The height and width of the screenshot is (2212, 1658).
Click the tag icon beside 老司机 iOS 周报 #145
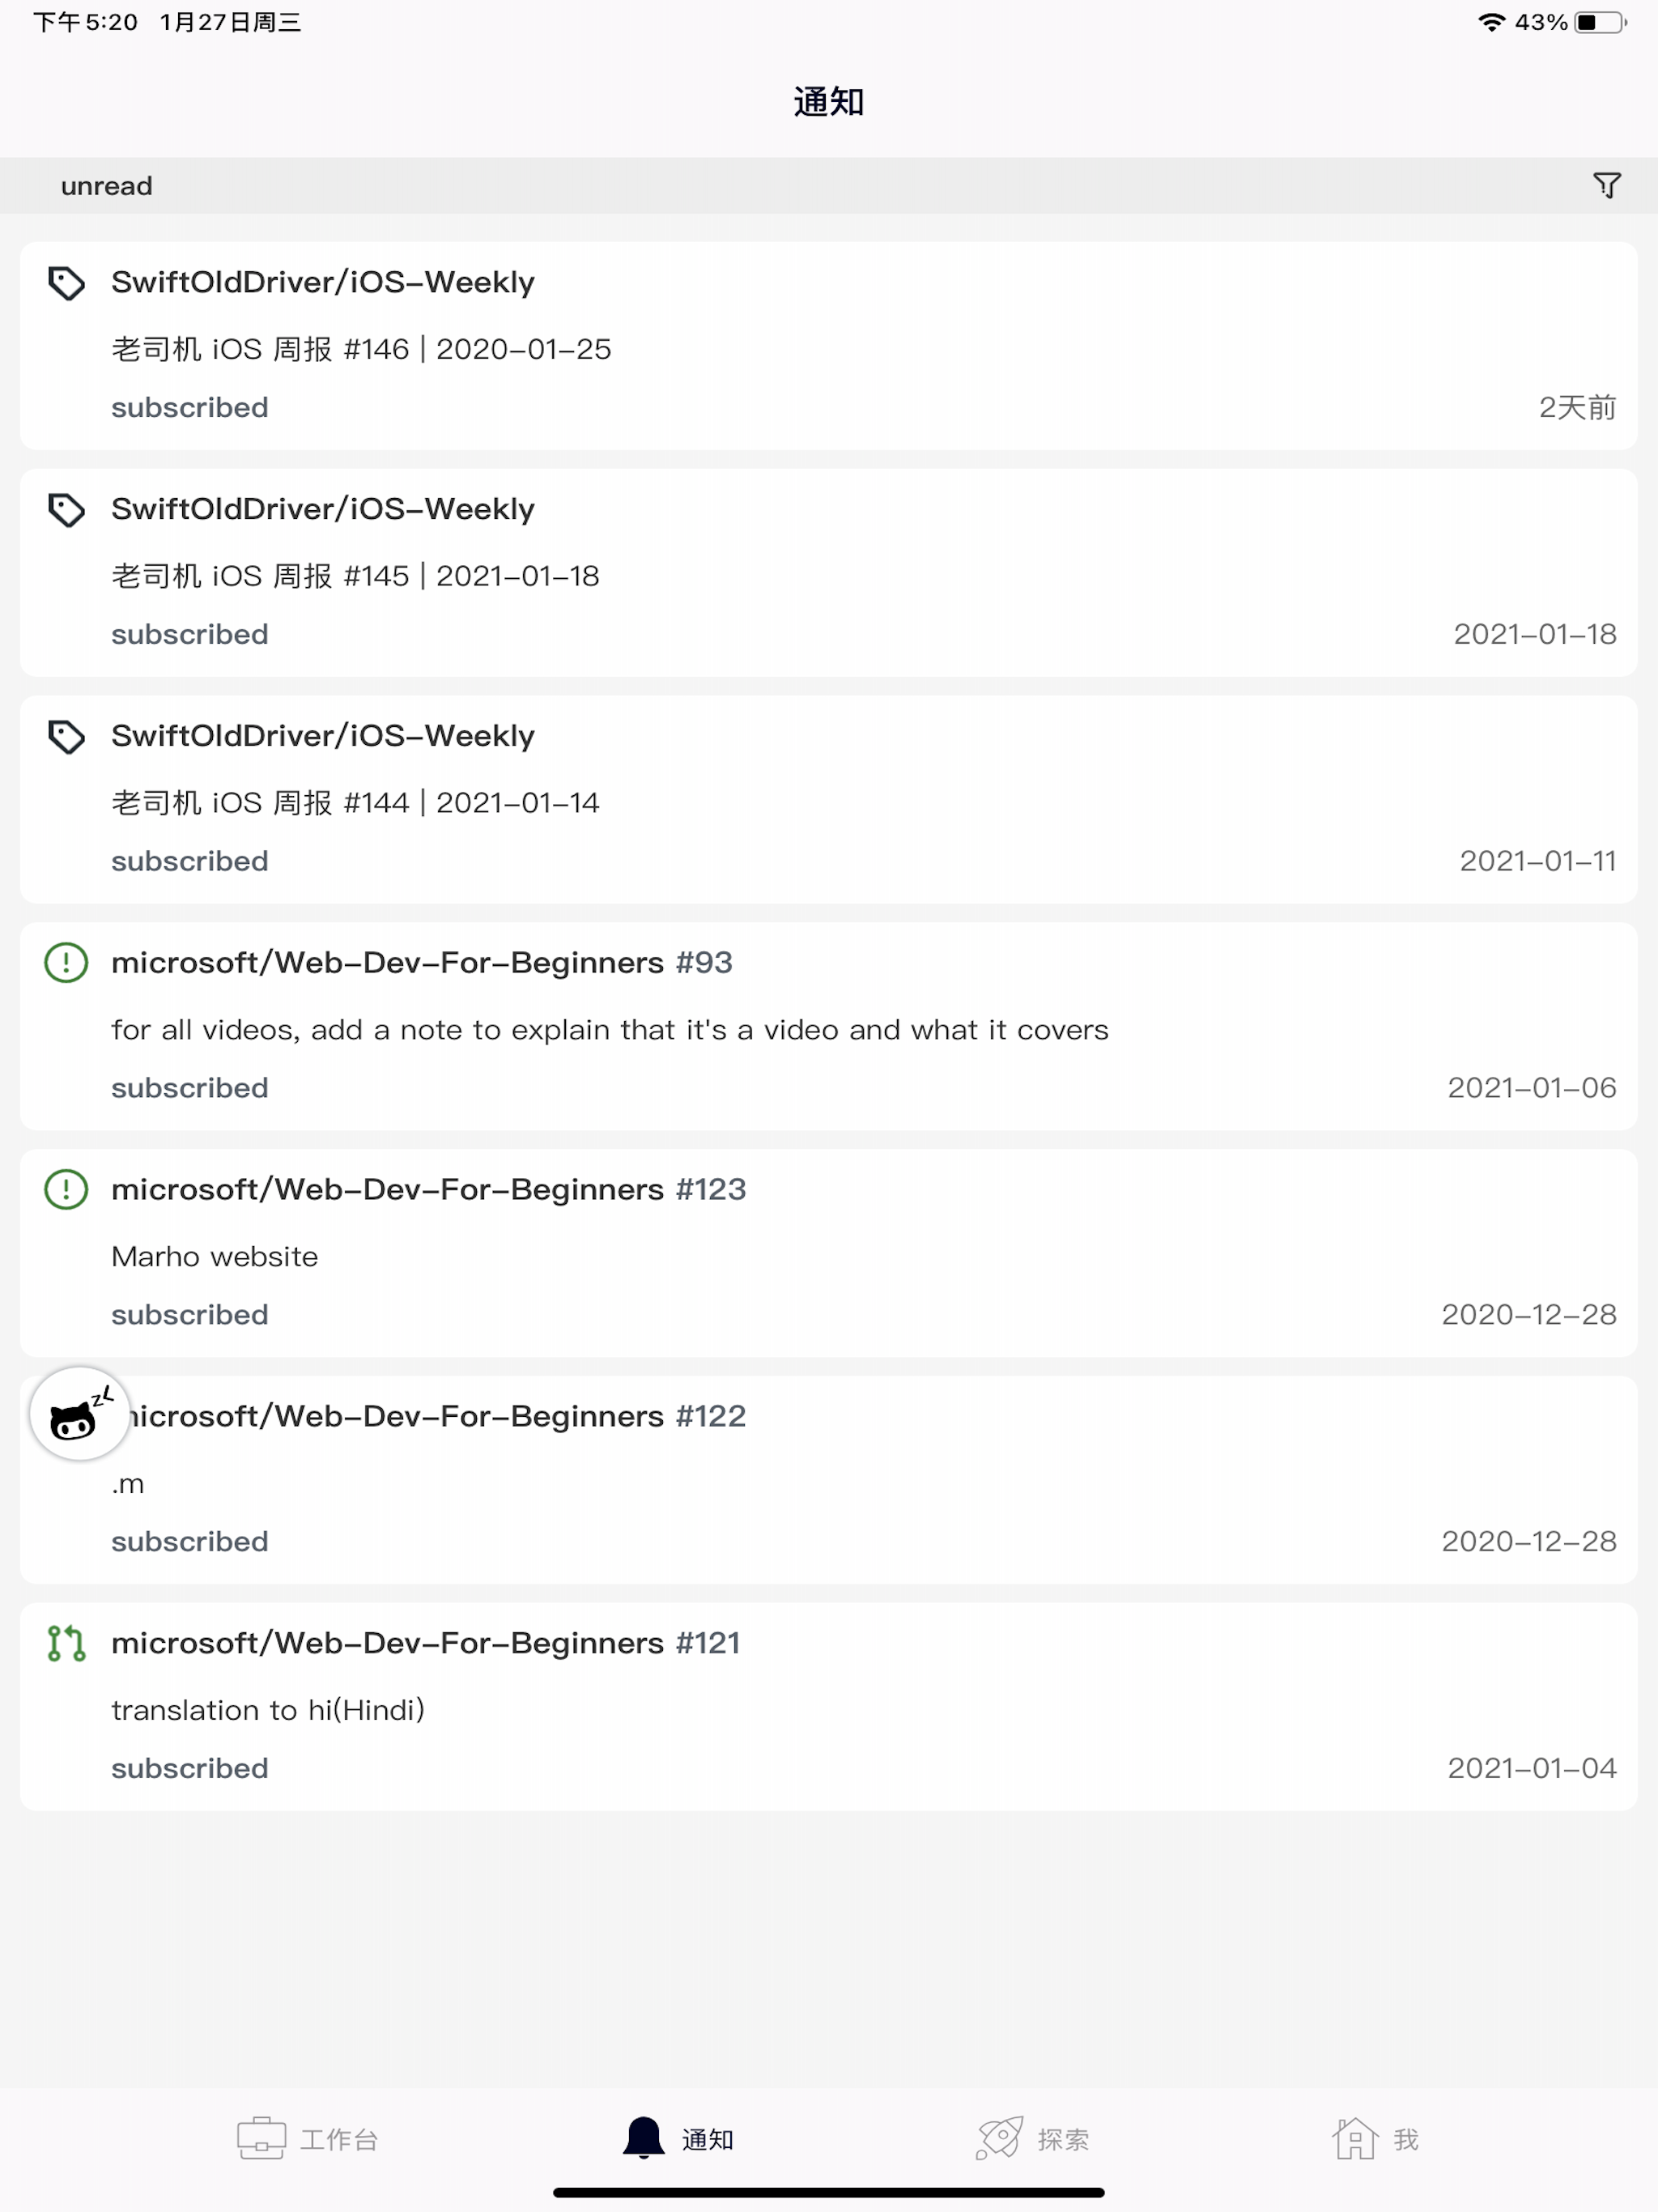click(67, 510)
